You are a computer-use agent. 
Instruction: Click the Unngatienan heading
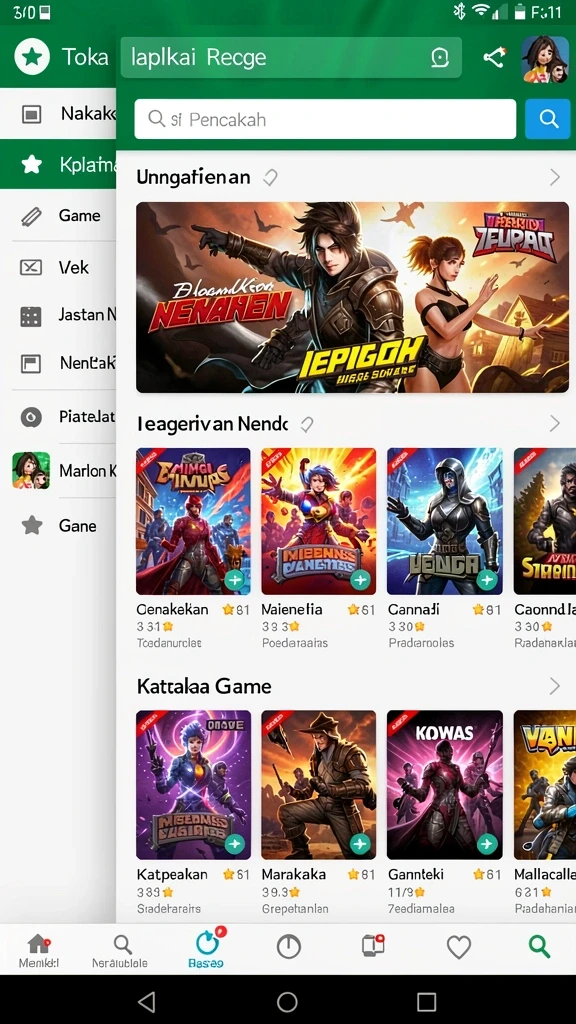[x=193, y=177]
